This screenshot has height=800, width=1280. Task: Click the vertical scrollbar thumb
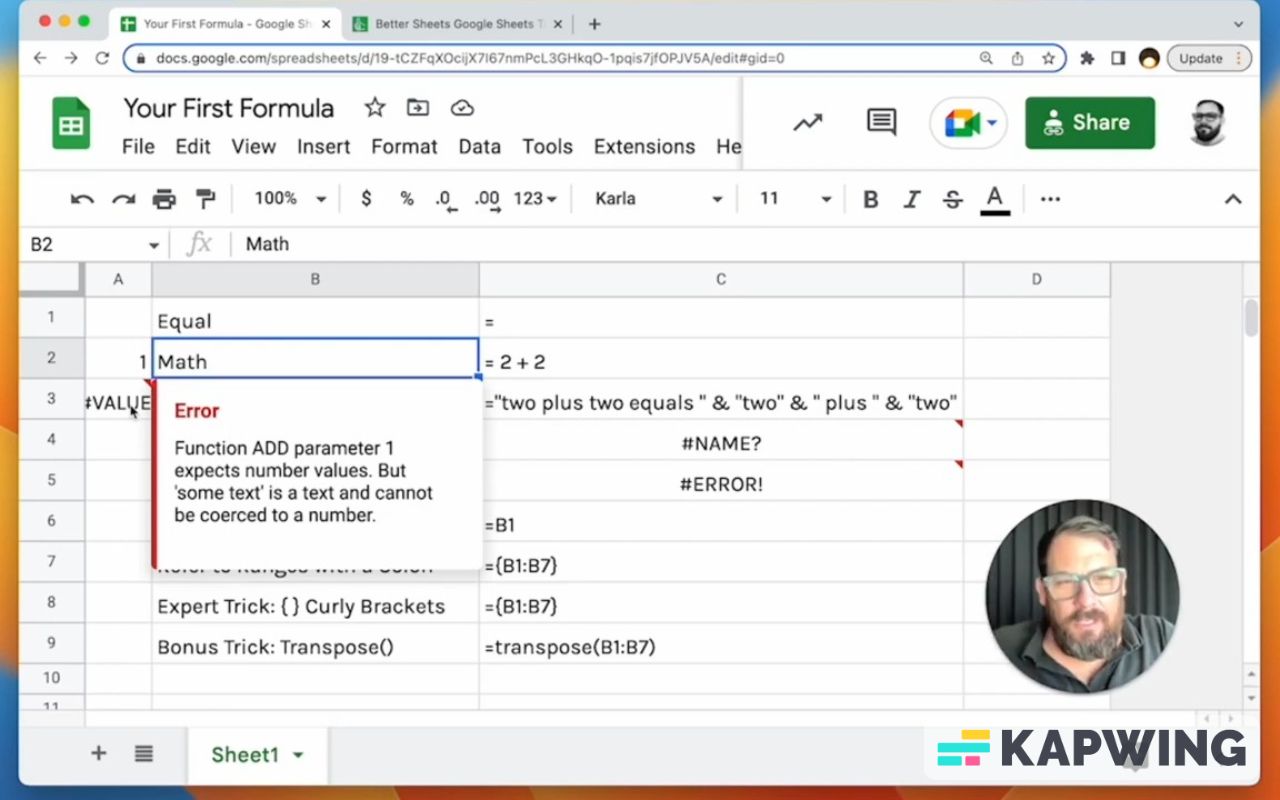point(1251,317)
